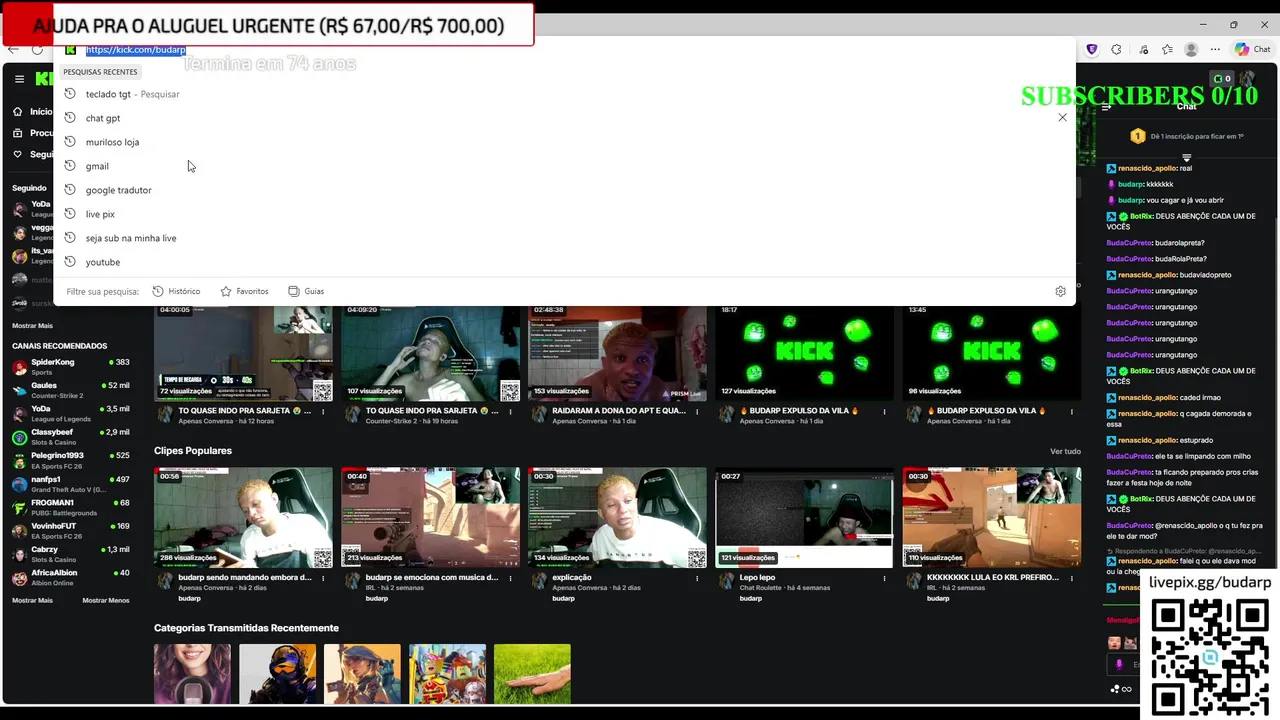
Task: Open the browser profile avatar
Action: [x=1191, y=50]
